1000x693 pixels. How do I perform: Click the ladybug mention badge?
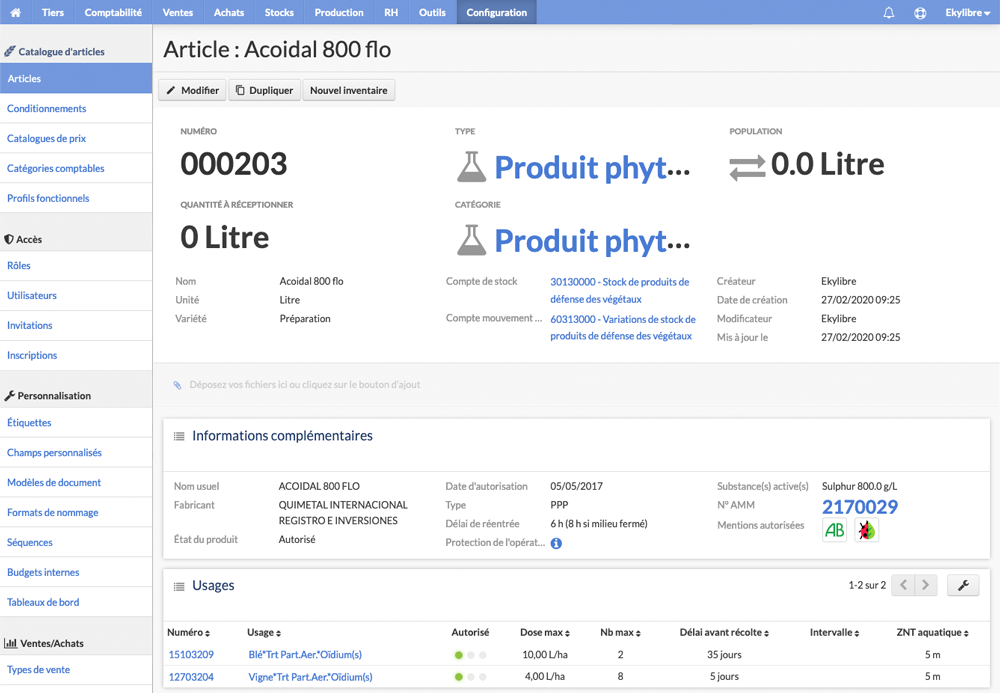tap(866, 530)
